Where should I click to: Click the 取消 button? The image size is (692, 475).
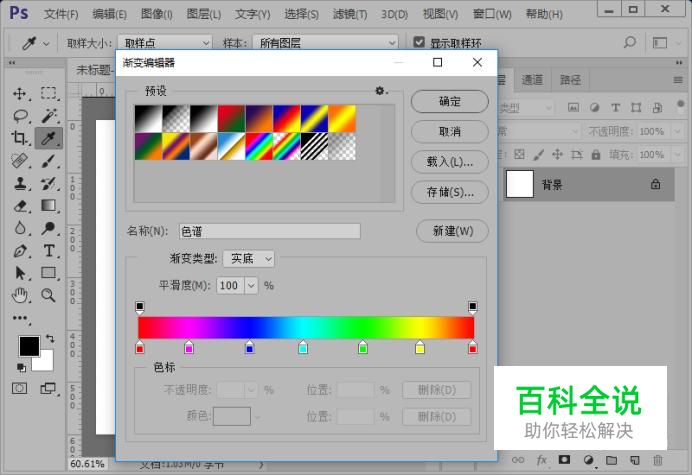pos(450,132)
